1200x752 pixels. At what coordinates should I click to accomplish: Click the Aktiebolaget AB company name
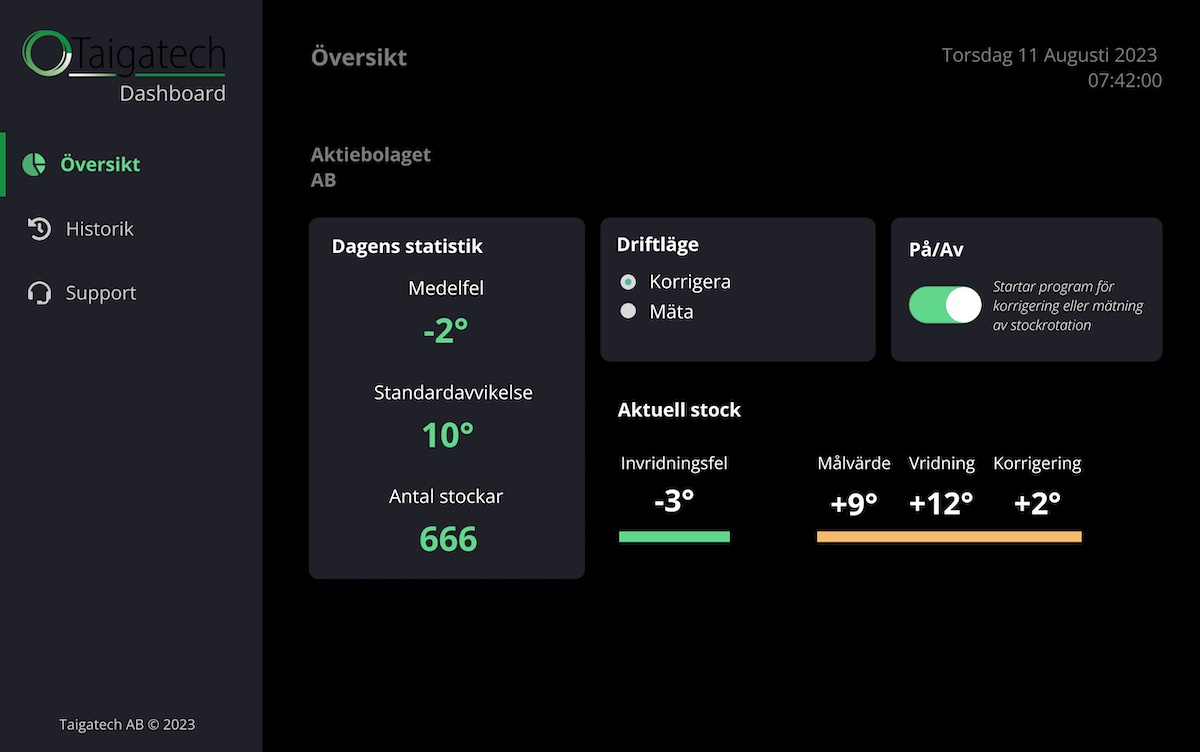click(x=371, y=168)
